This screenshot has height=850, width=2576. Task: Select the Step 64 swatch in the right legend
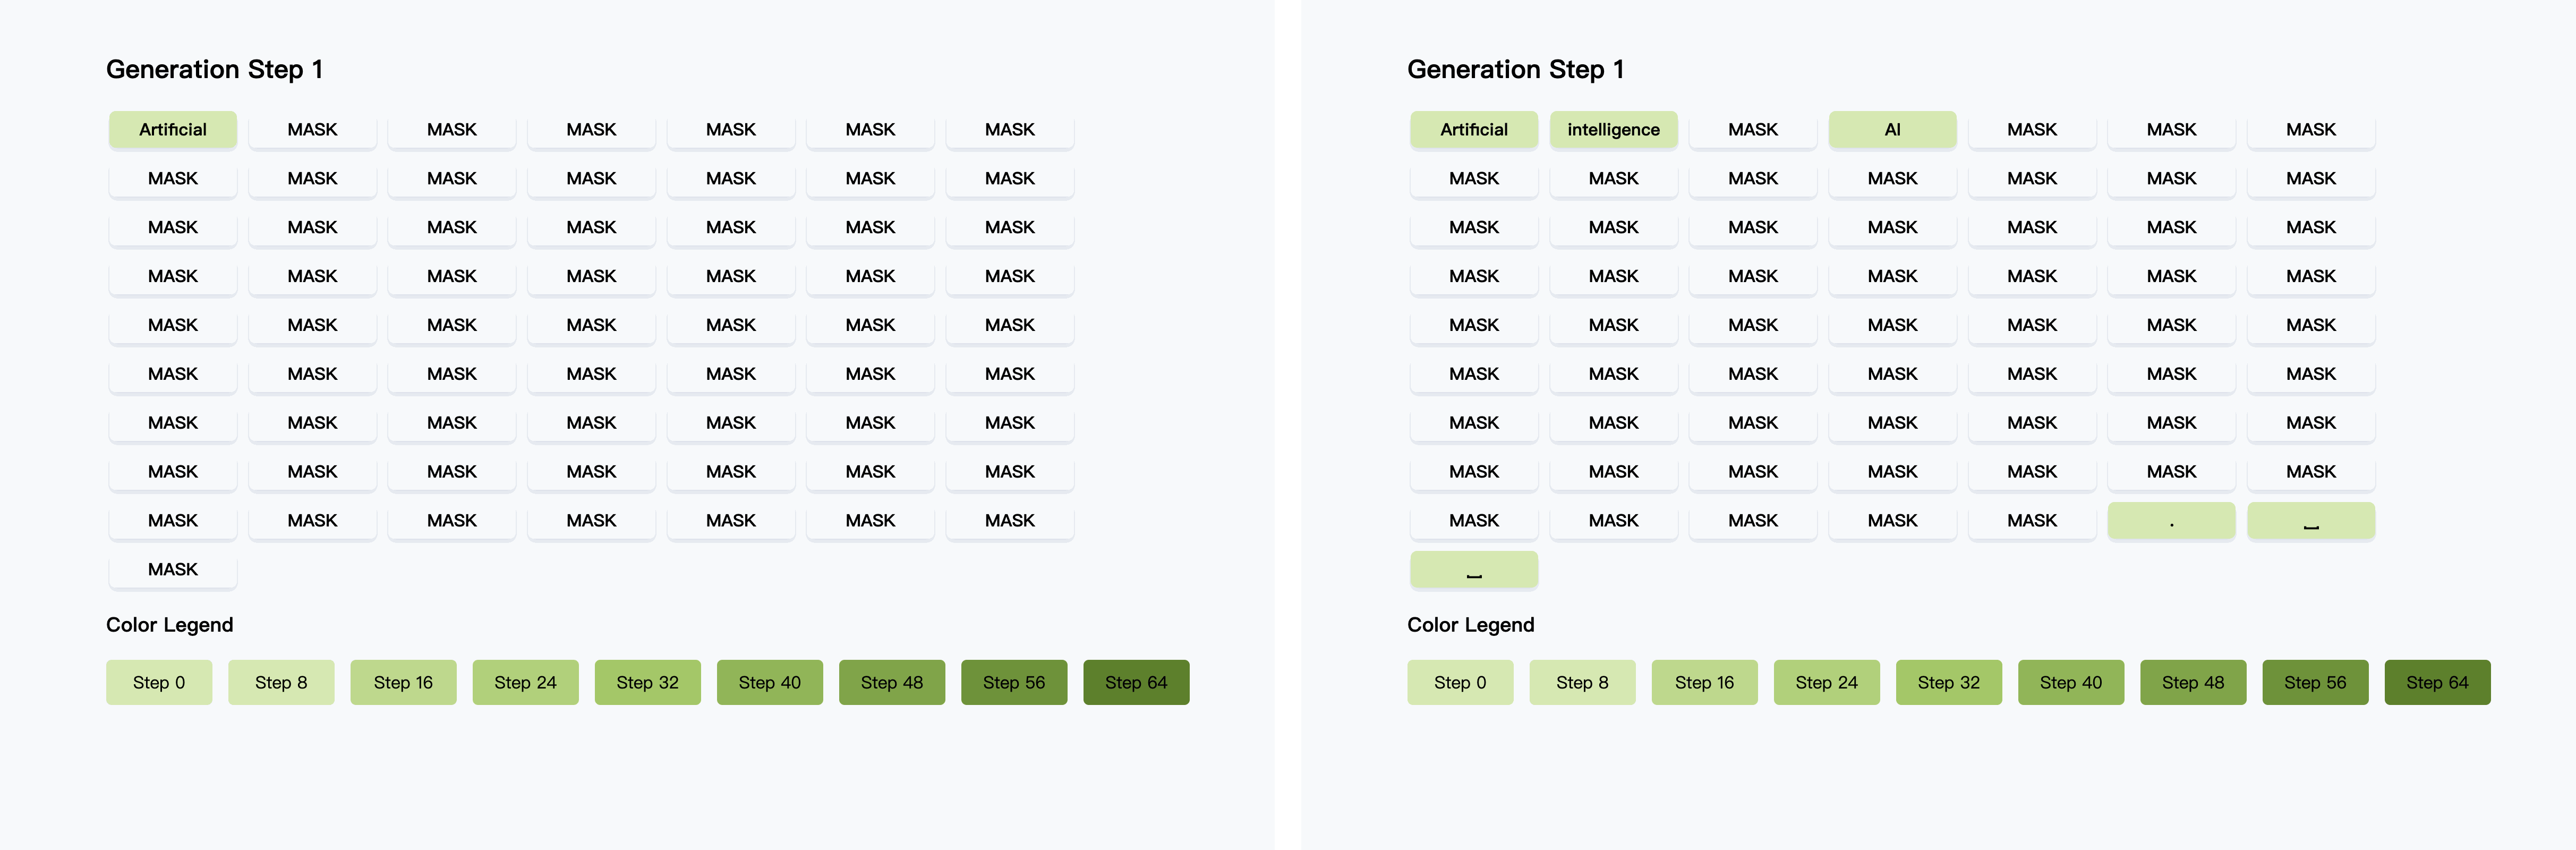click(x=2437, y=682)
